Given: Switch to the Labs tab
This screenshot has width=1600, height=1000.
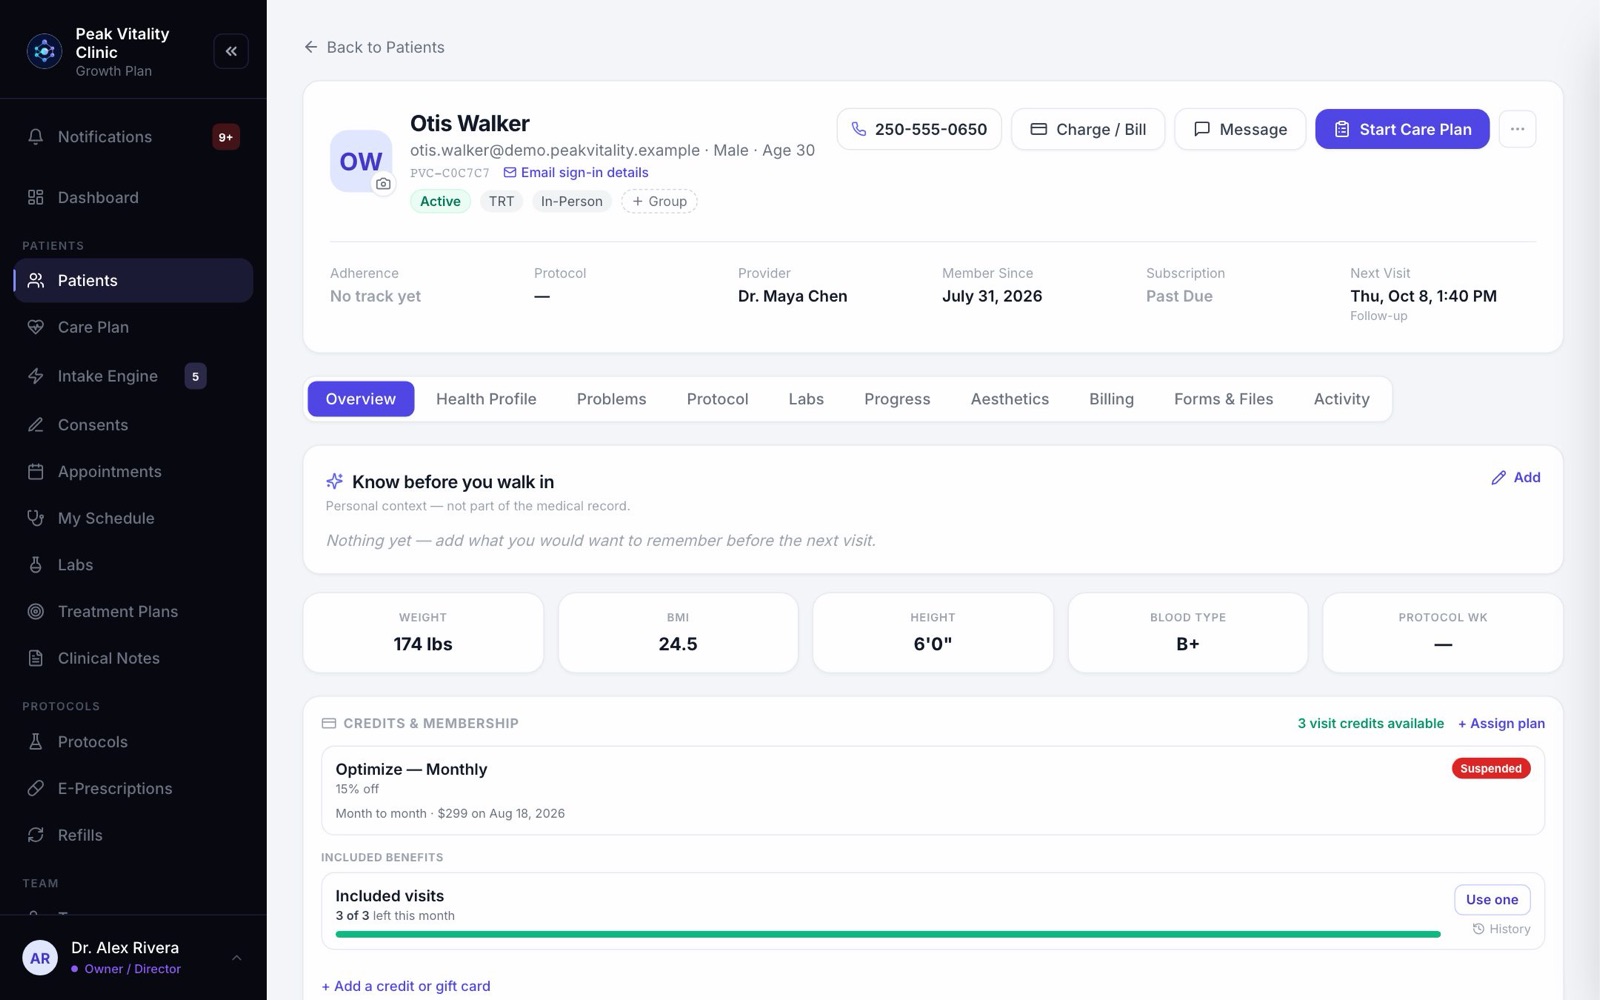Looking at the screenshot, I should tap(806, 399).
